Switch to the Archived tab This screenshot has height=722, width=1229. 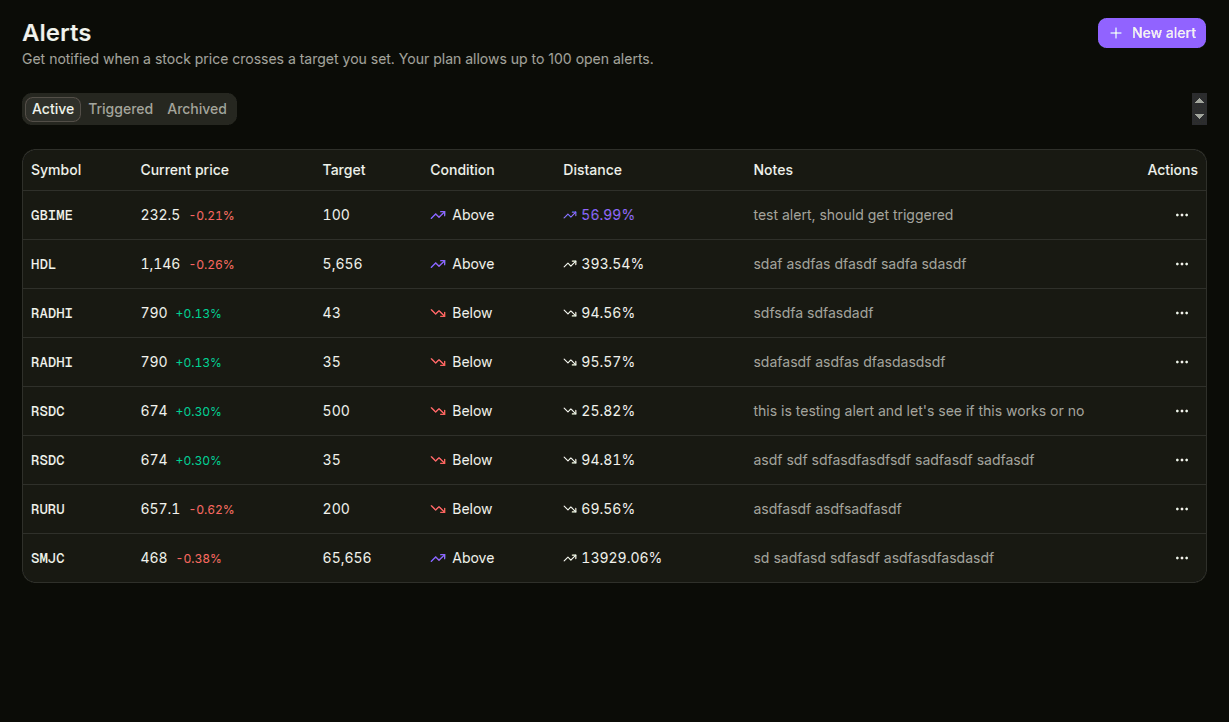click(x=196, y=109)
